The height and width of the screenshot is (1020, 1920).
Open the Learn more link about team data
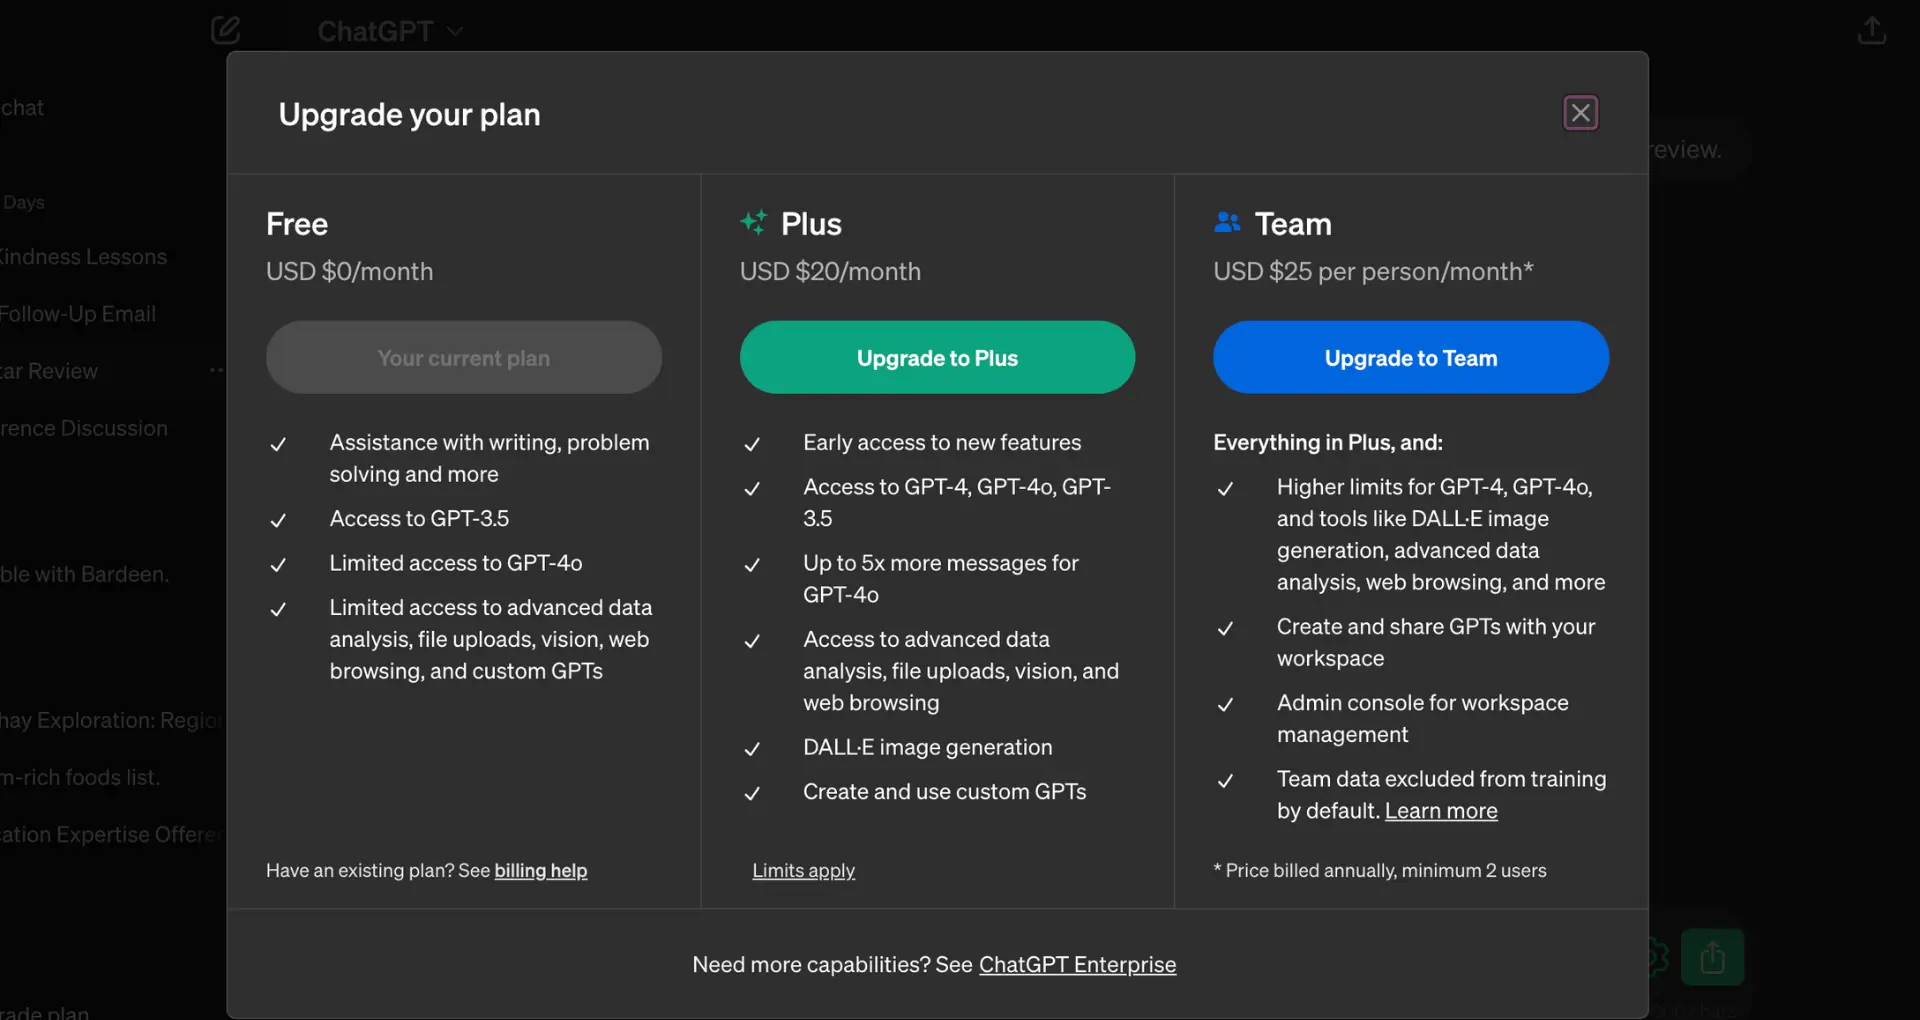1440,811
